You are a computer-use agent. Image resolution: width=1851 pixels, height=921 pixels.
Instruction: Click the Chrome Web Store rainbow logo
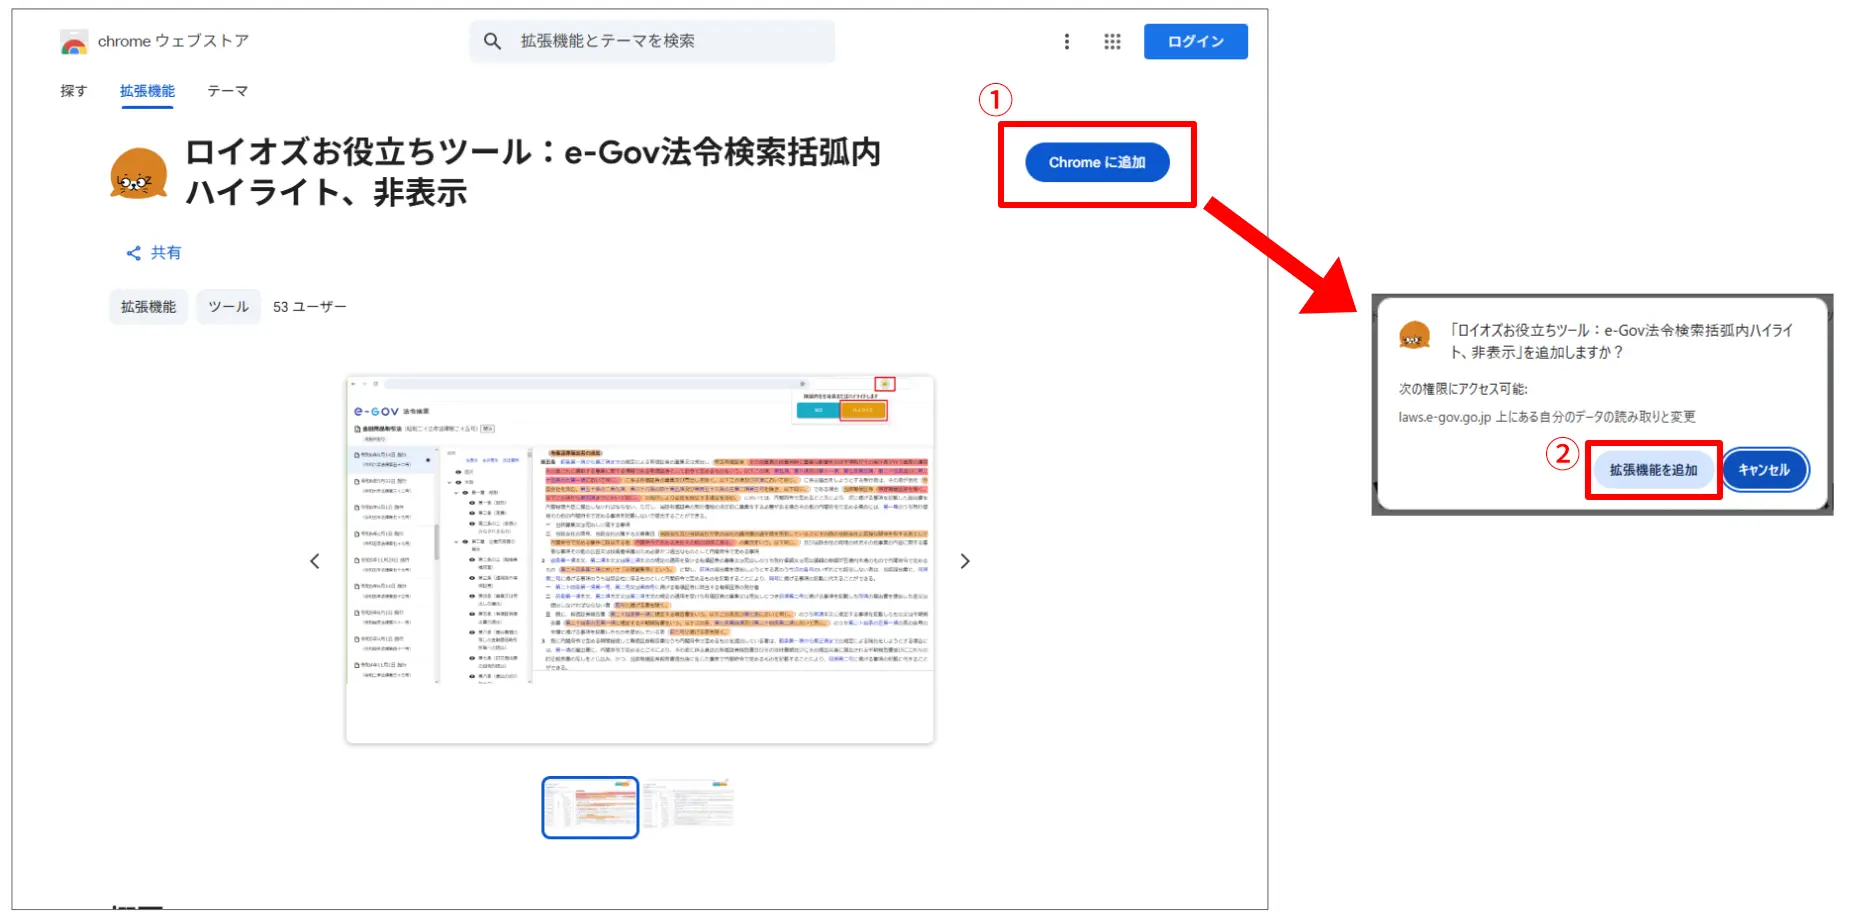click(x=74, y=42)
